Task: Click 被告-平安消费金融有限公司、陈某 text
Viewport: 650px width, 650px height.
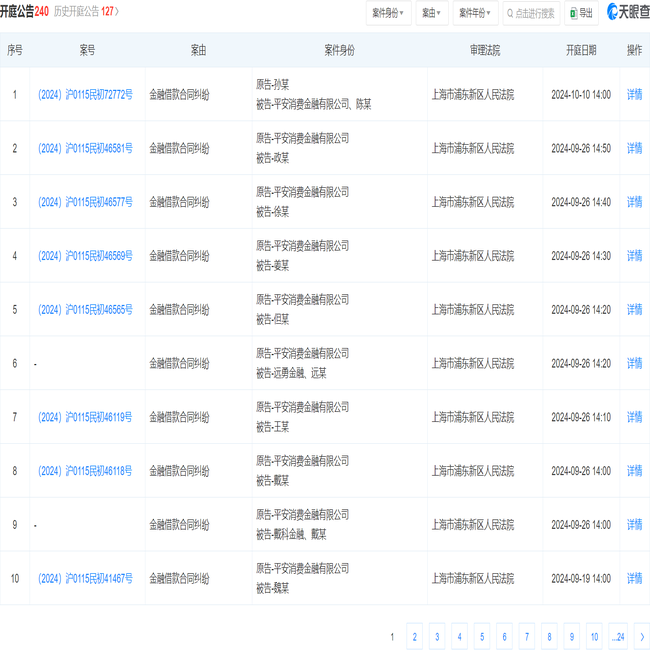Action: (313, 104)
